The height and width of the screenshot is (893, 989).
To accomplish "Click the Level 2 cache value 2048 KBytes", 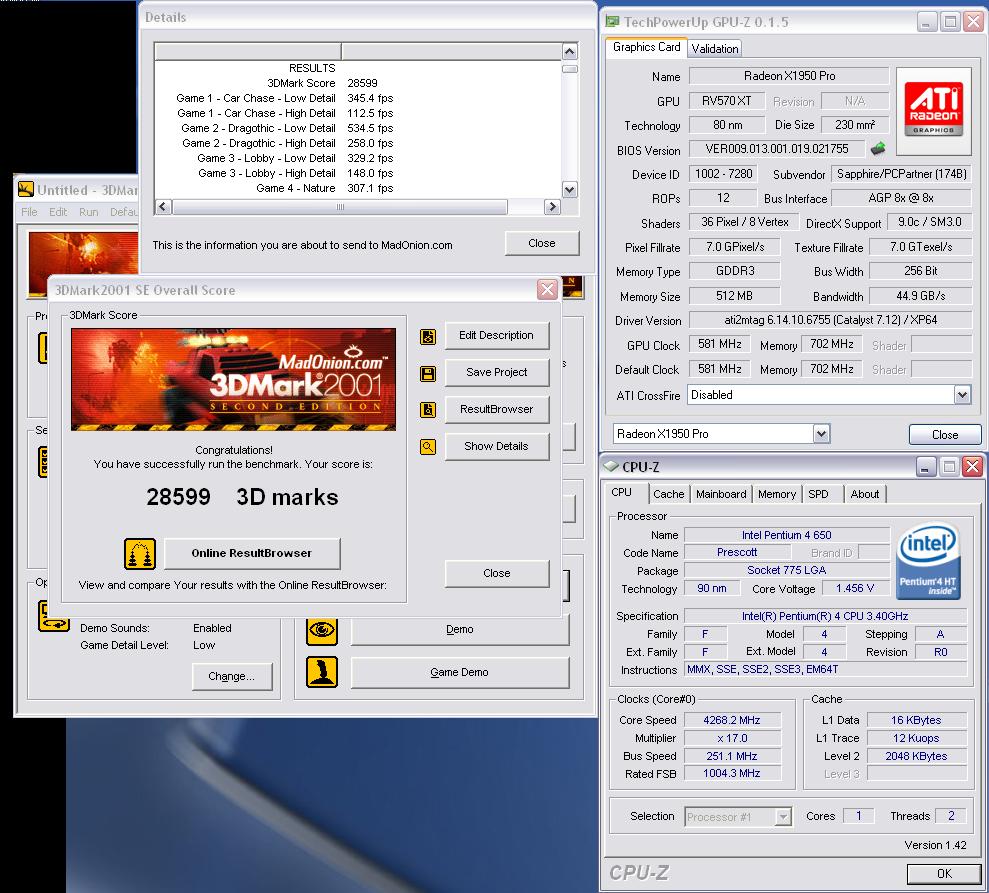I will [x=916, y=756].
